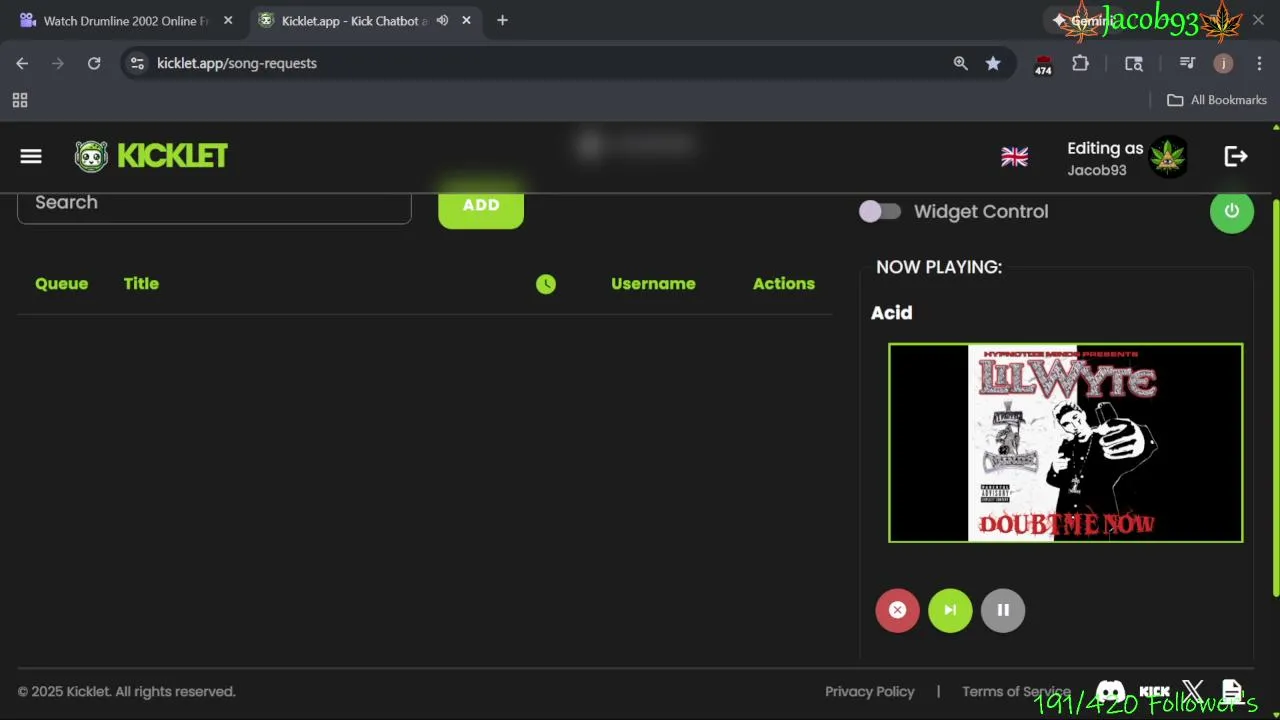This screenshot has height=720, width=1280.
Task: Enable the Widget Control switch
Action: tap(880, 211)
